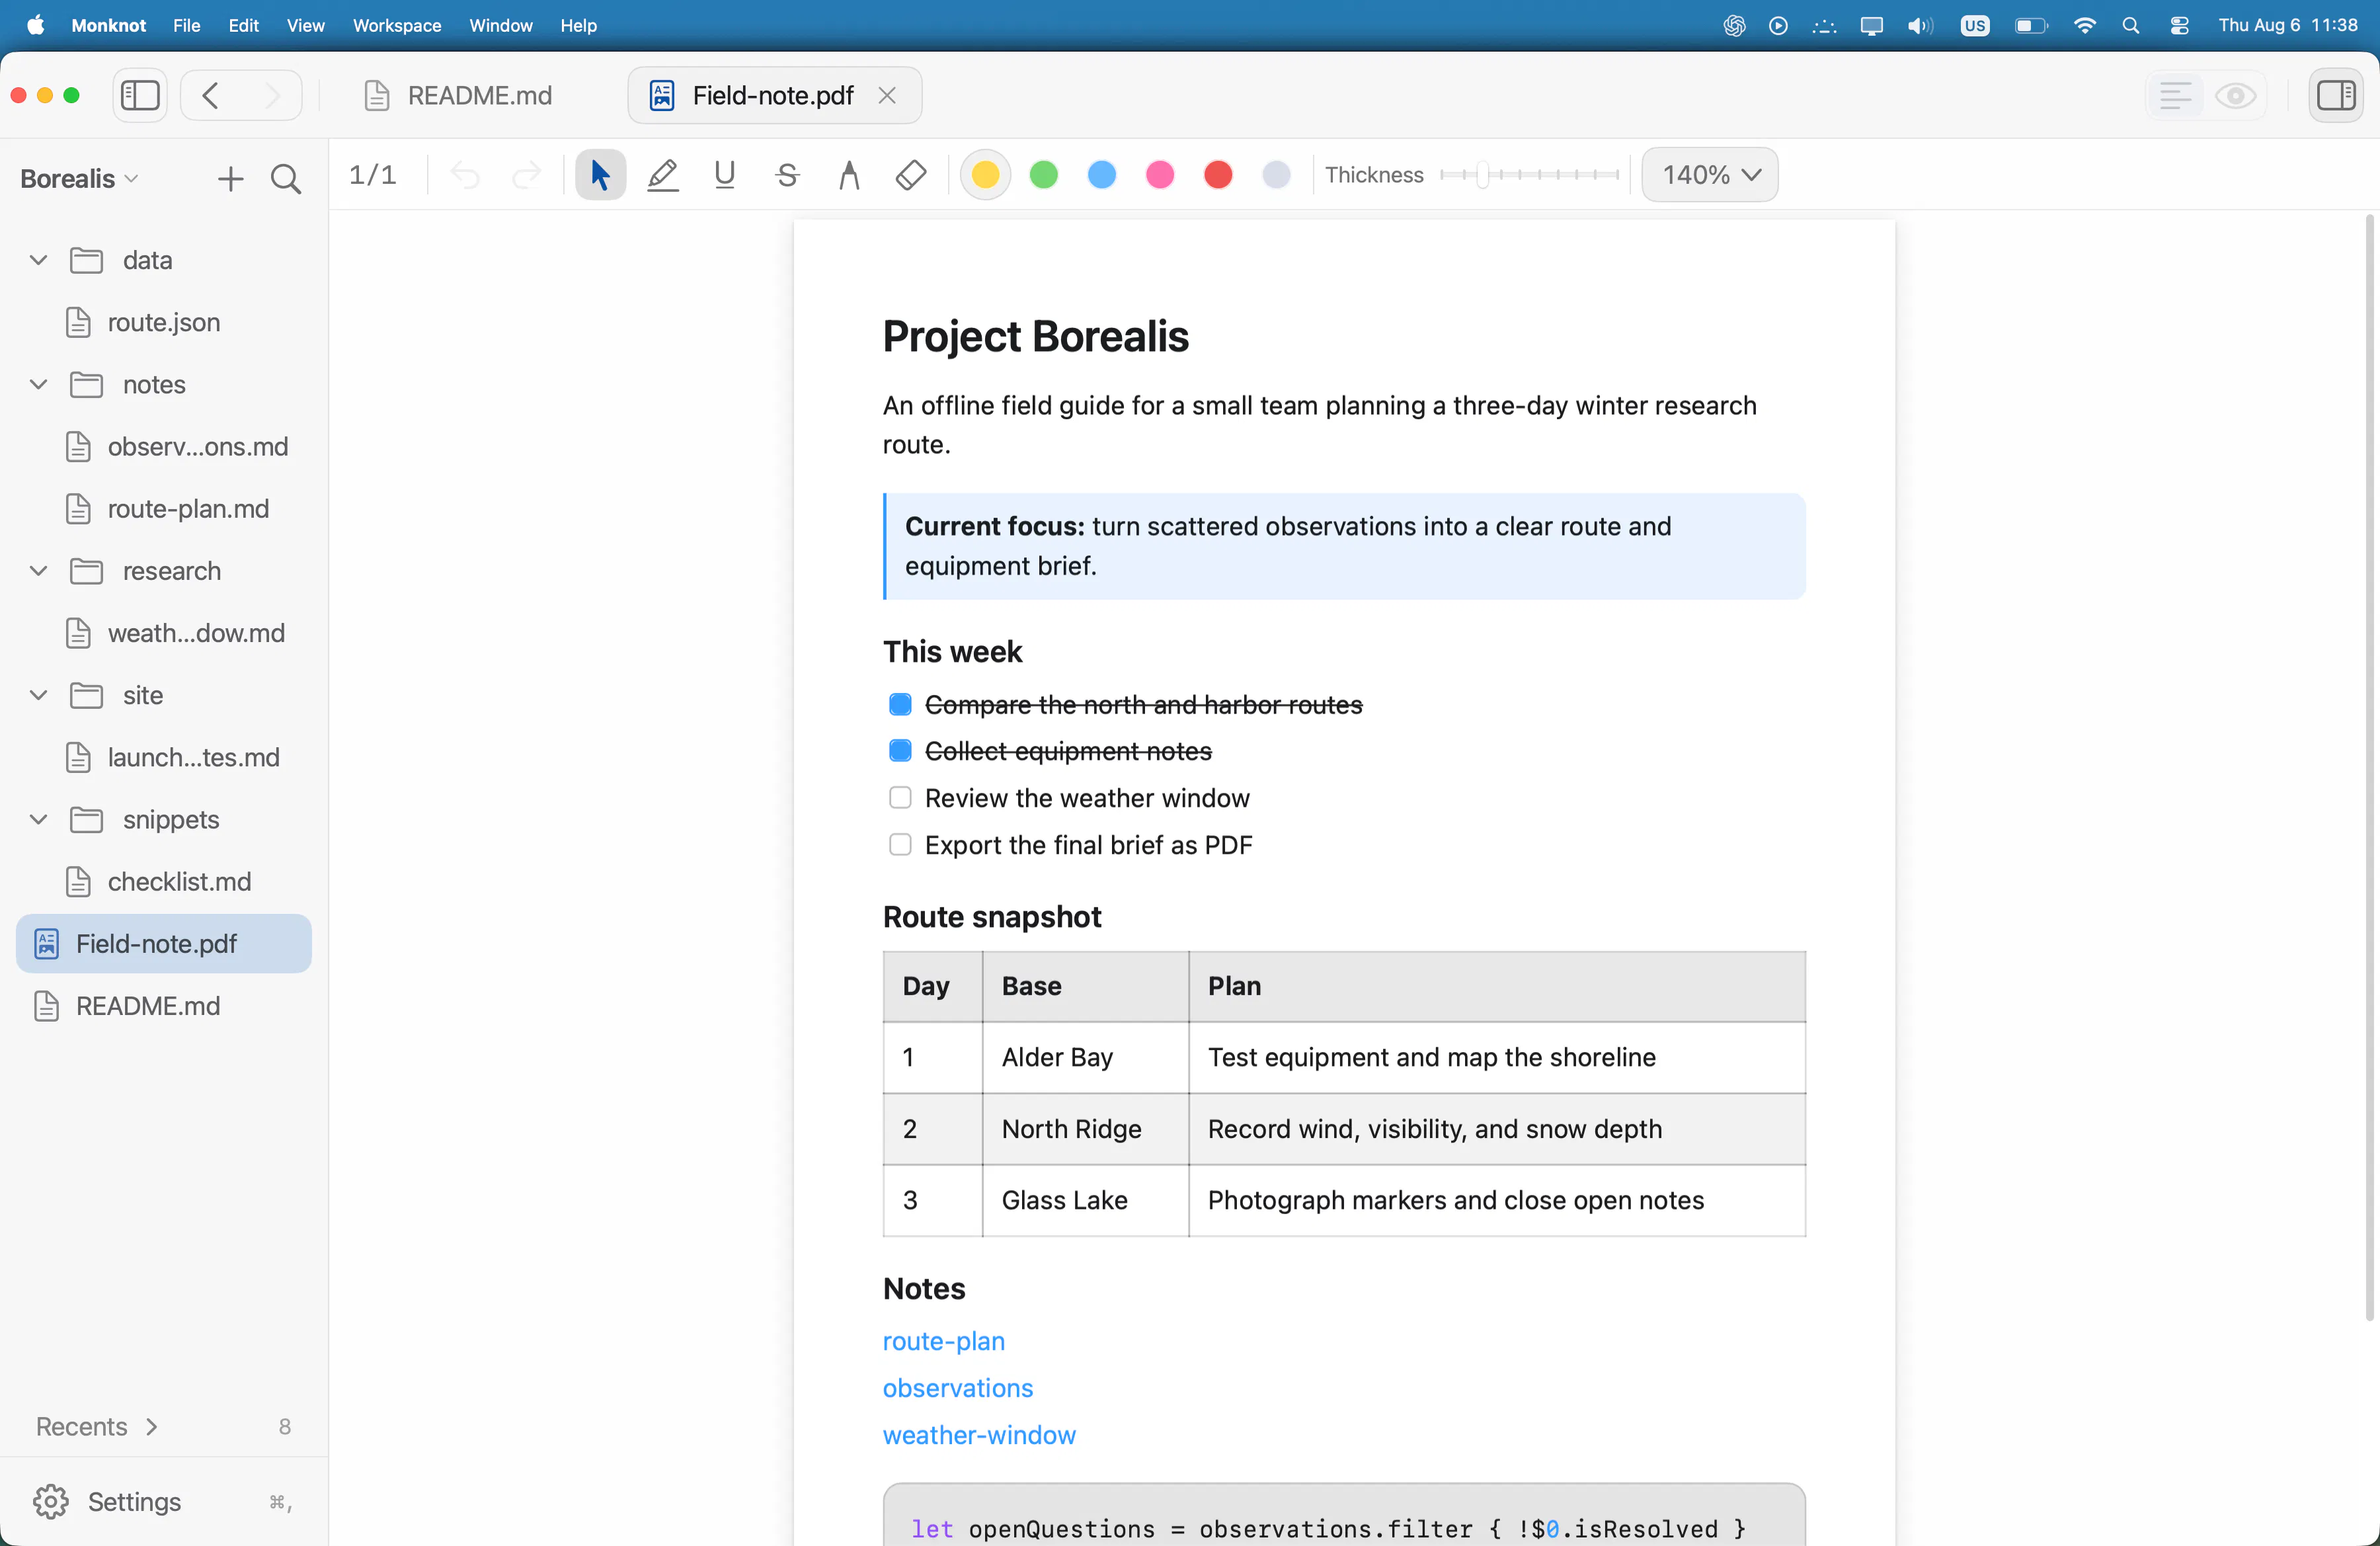
Task: Collapse the data folder
Action: pyautogui.click(x=38, y=261)
